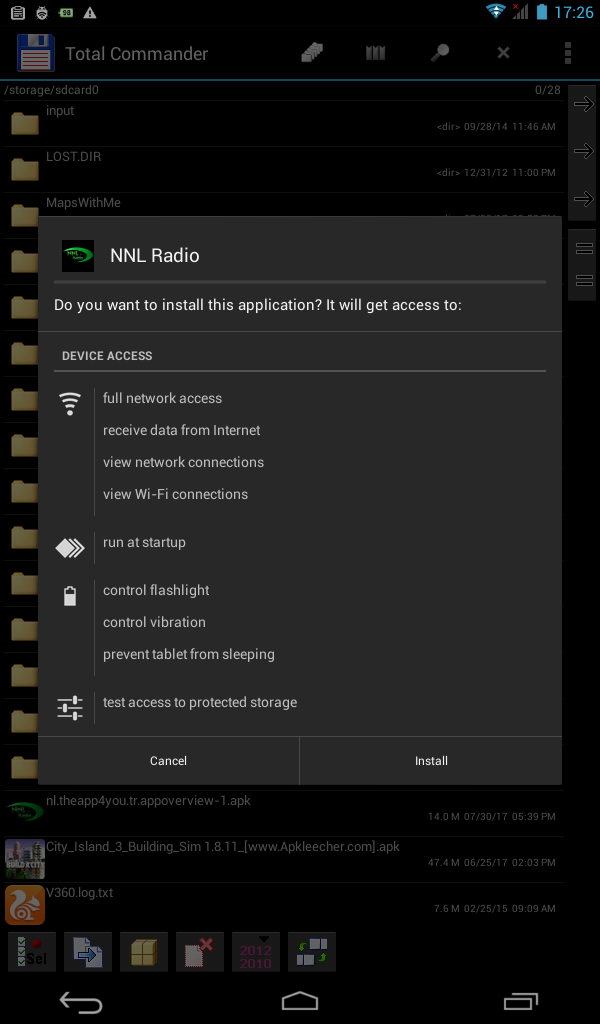Viewport: 600px width, 1024px height.
Task: Tap the Cancel button
Action: click(x=168, y=761)
